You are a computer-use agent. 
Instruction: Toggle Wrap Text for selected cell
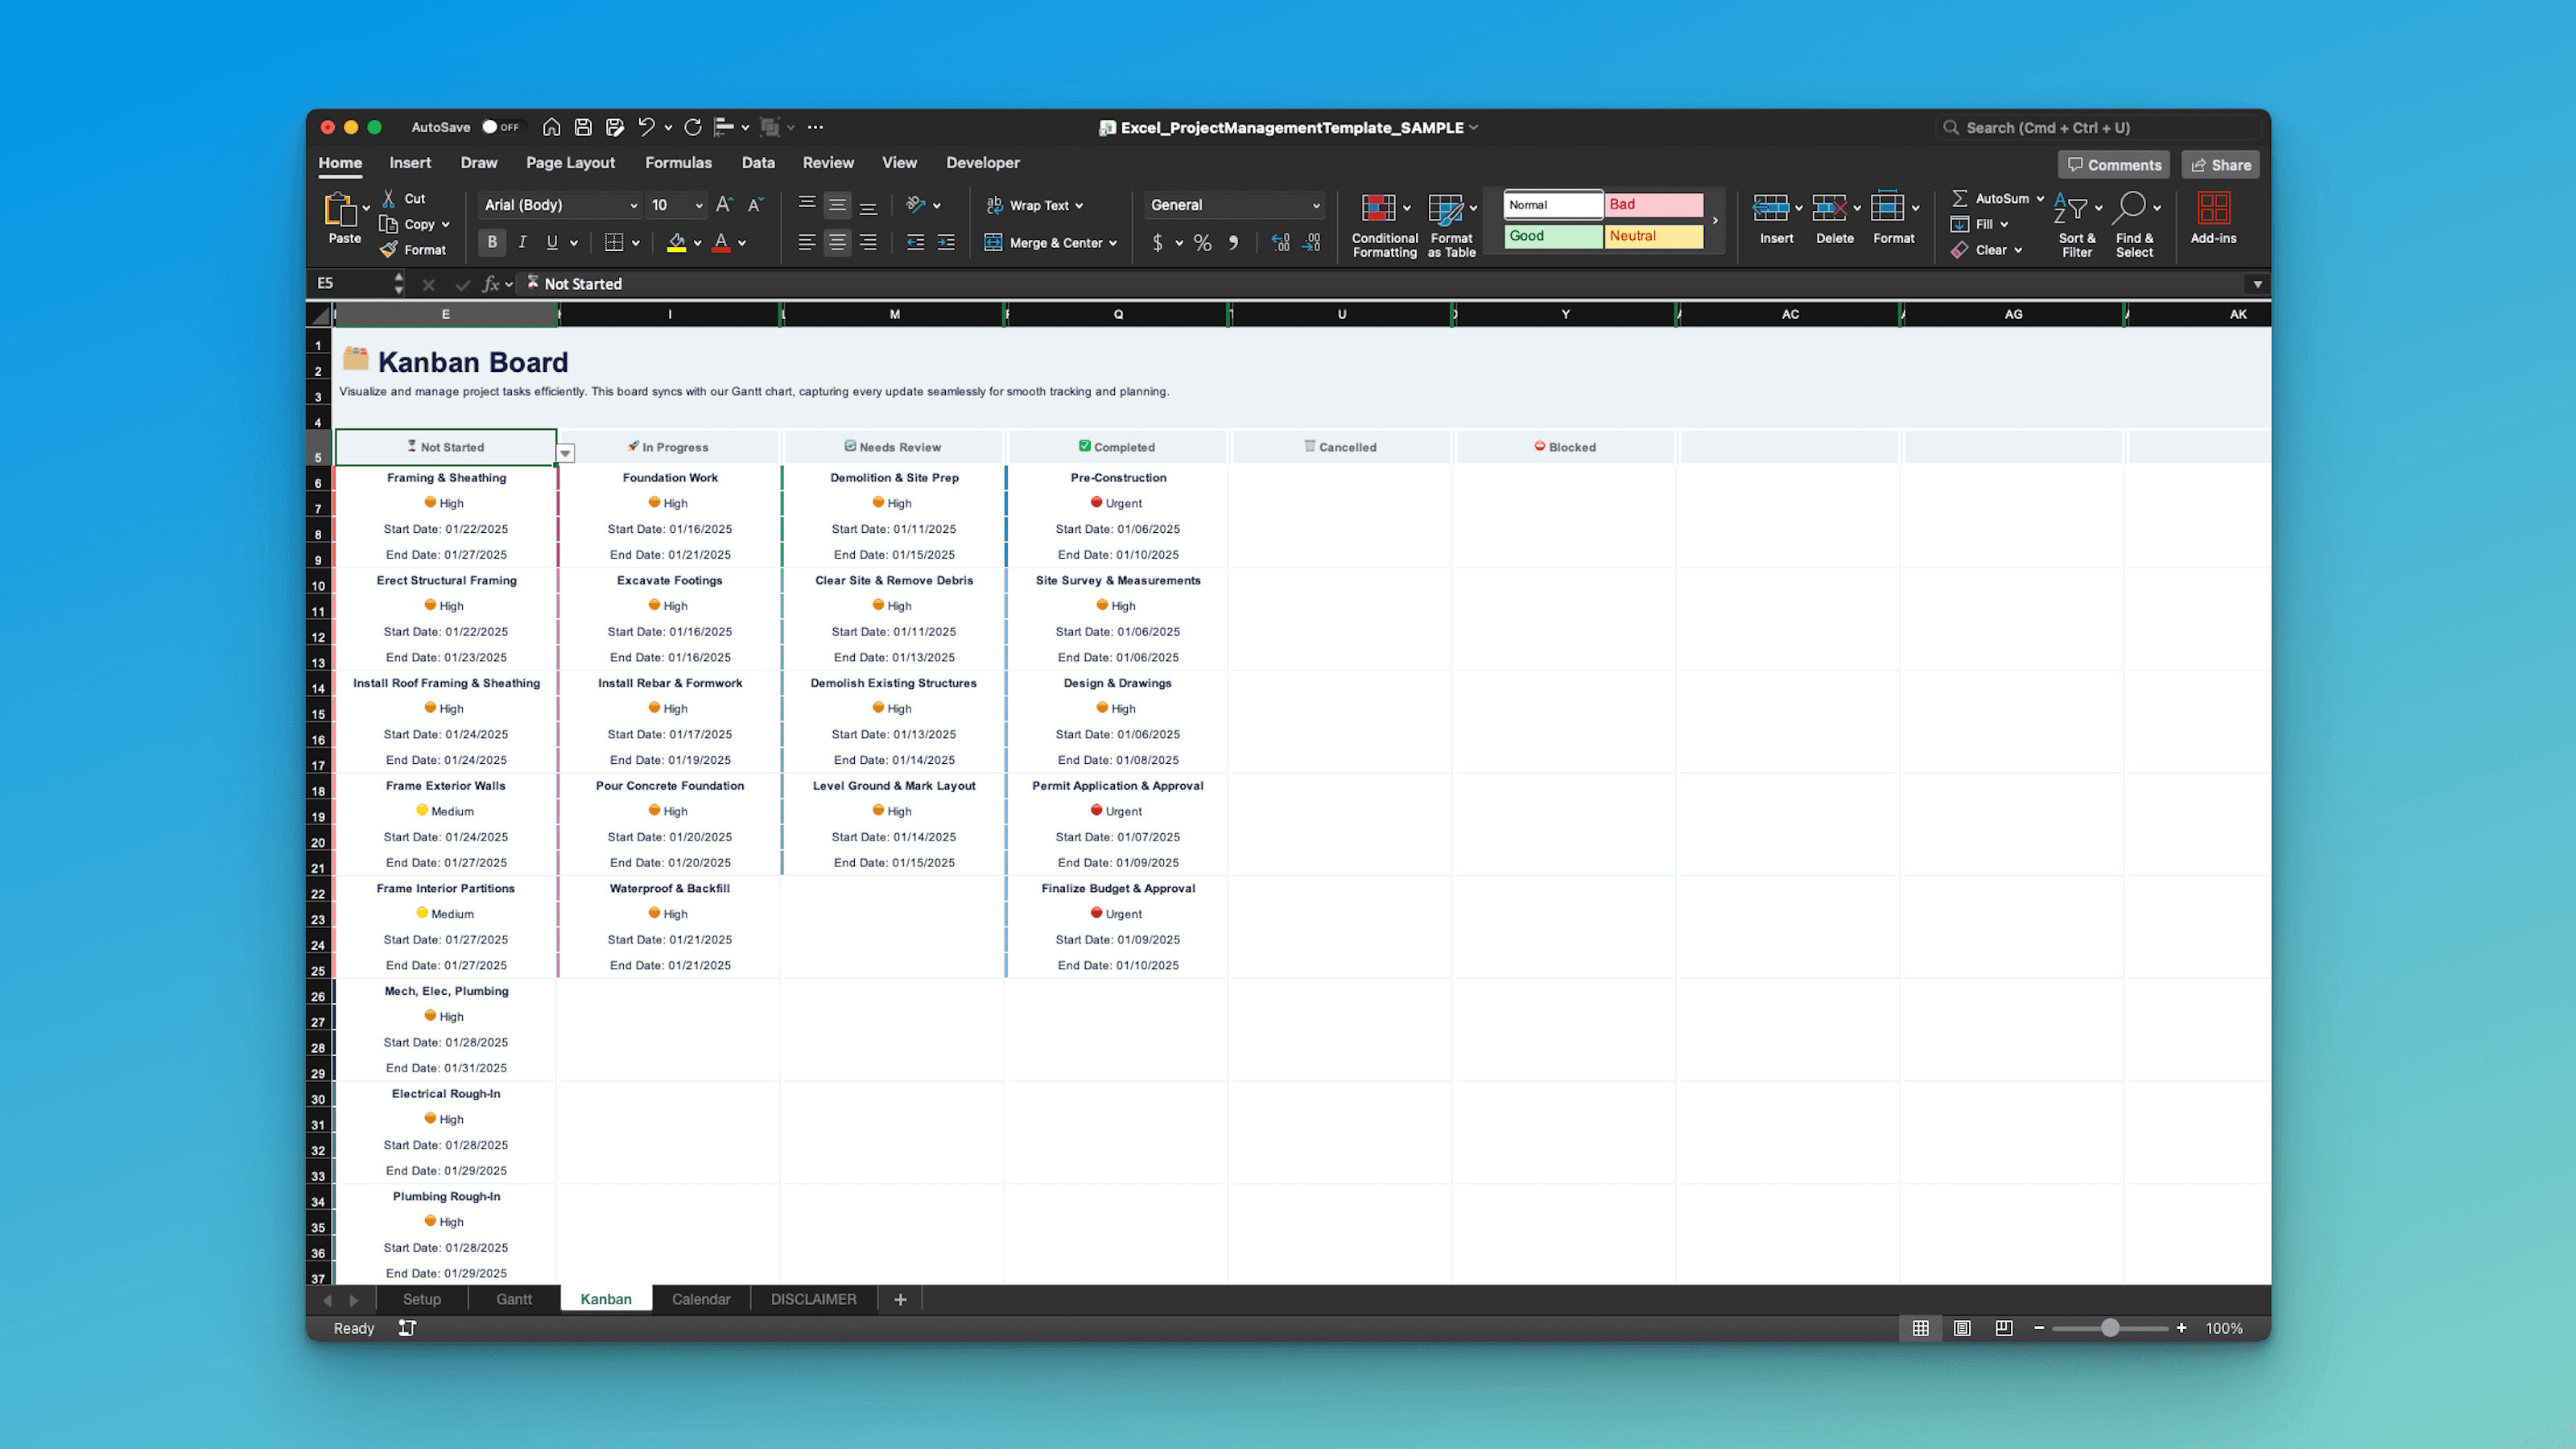[x=1035, y=205]
